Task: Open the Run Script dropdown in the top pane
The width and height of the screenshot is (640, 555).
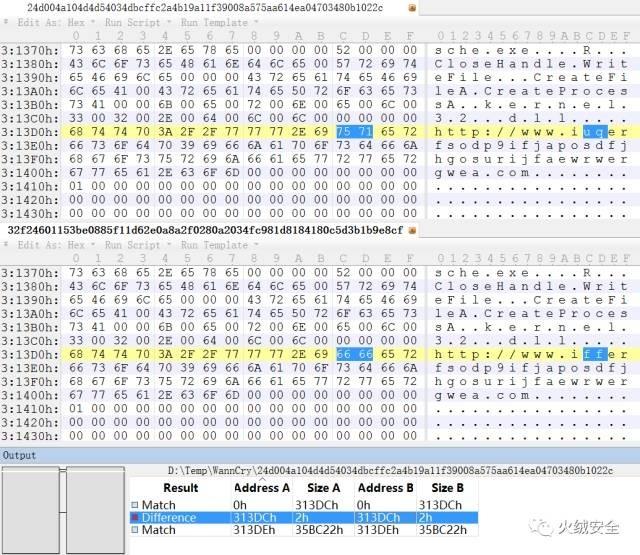Action: tap(137, 22)
